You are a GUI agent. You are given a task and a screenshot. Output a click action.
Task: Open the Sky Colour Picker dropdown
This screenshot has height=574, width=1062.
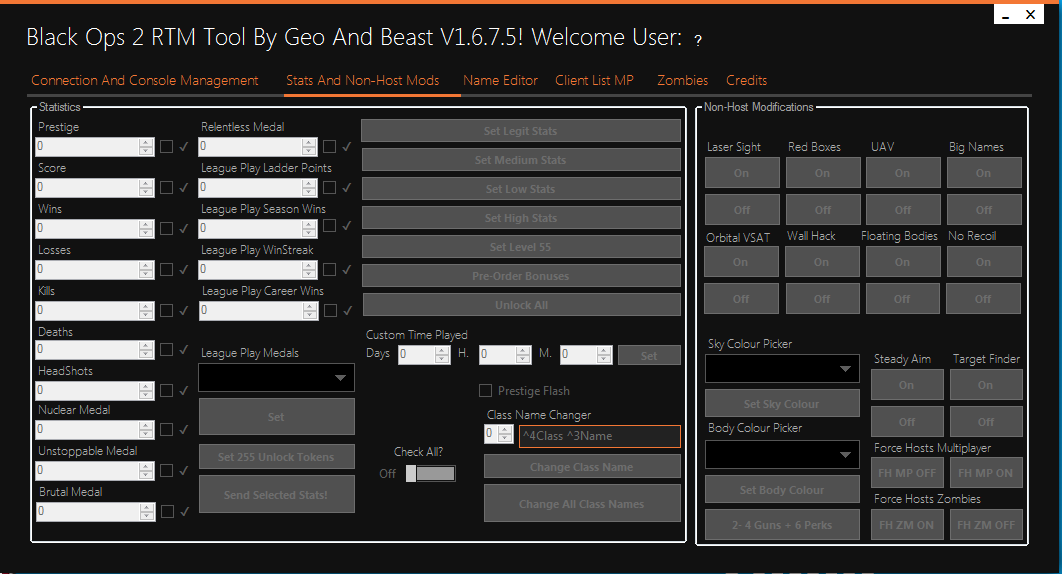782,369
